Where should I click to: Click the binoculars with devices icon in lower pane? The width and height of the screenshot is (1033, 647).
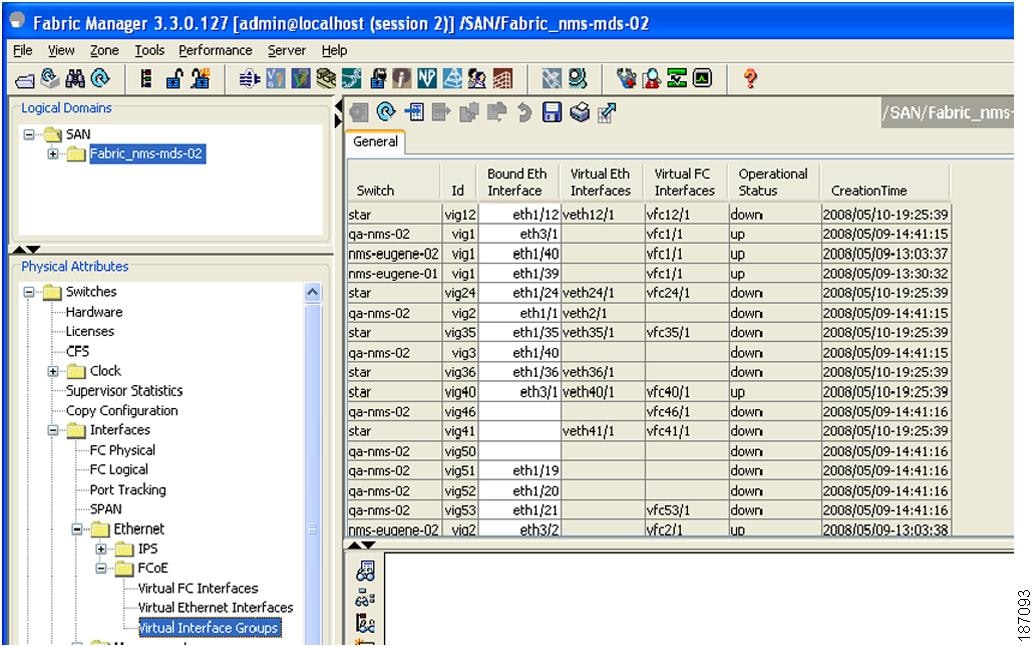point(365,598)
